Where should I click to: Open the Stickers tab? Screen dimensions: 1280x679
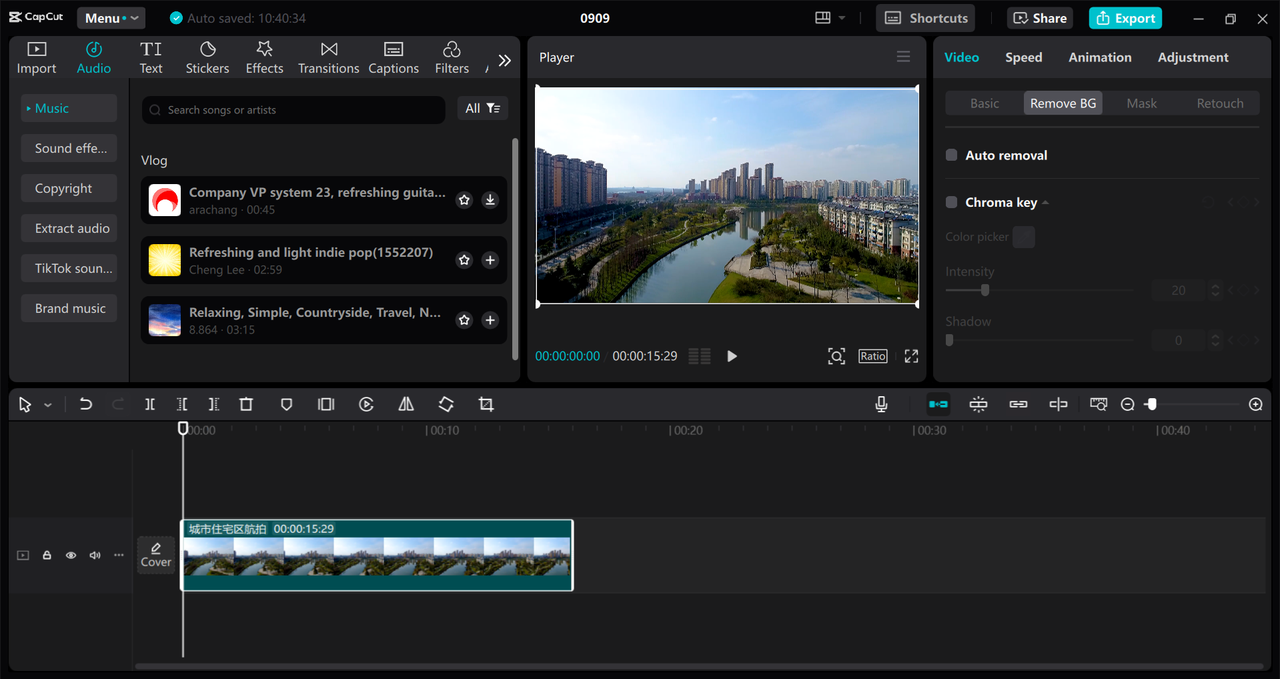207,58
